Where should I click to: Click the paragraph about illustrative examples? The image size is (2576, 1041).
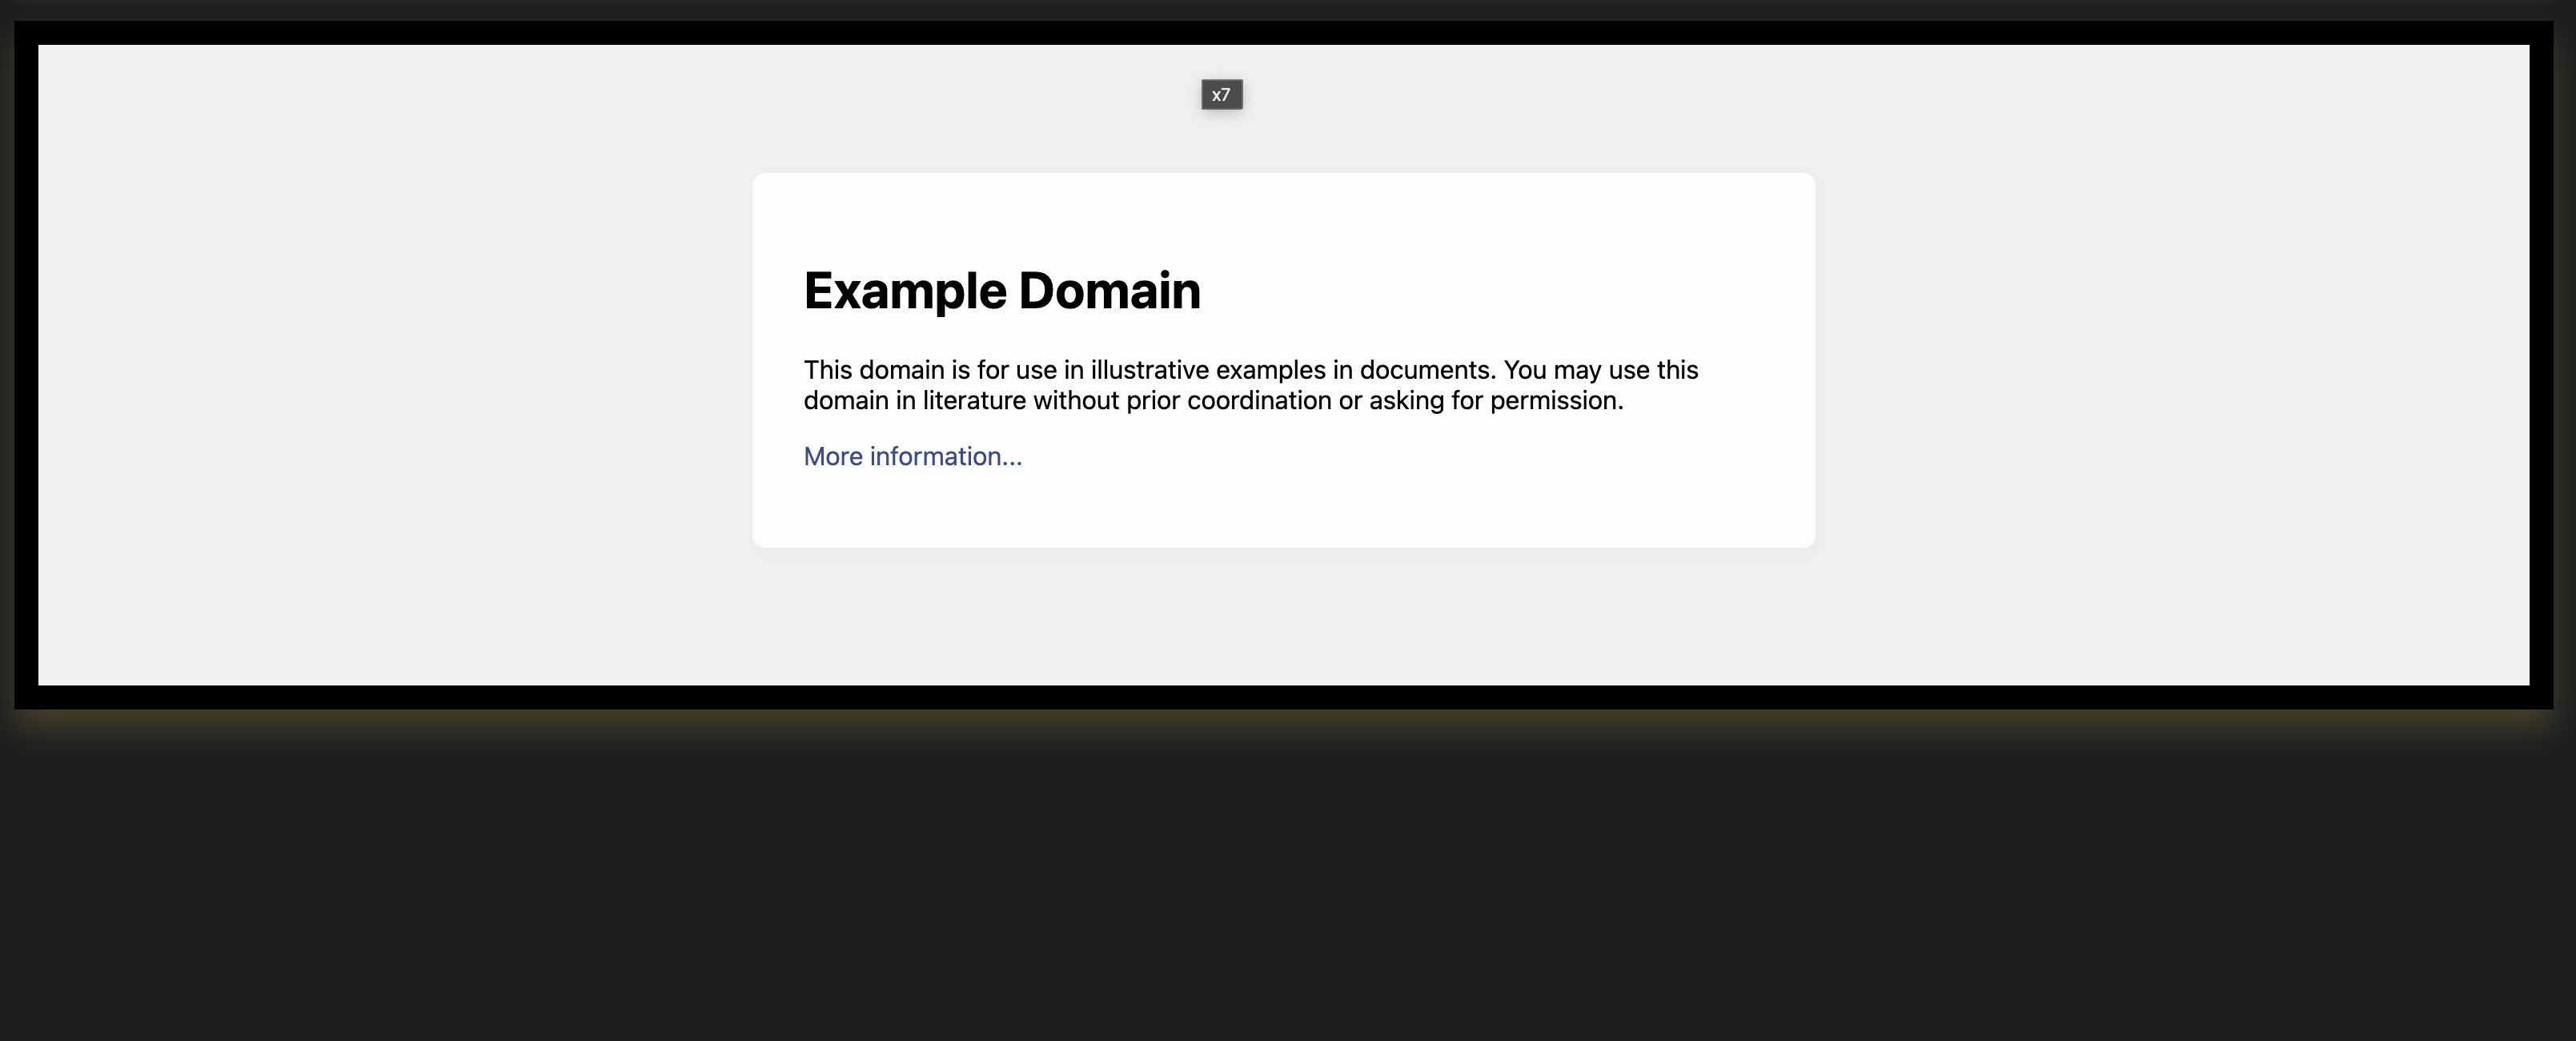click(1250, 385)
